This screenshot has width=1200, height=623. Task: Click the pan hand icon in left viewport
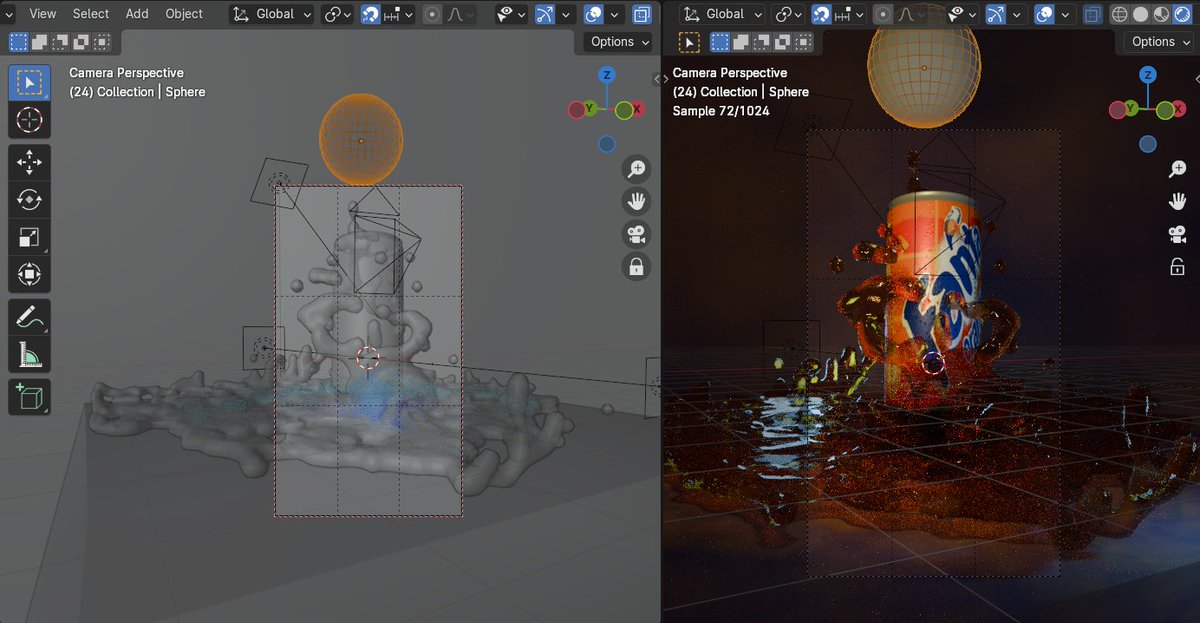coord(636,201)
